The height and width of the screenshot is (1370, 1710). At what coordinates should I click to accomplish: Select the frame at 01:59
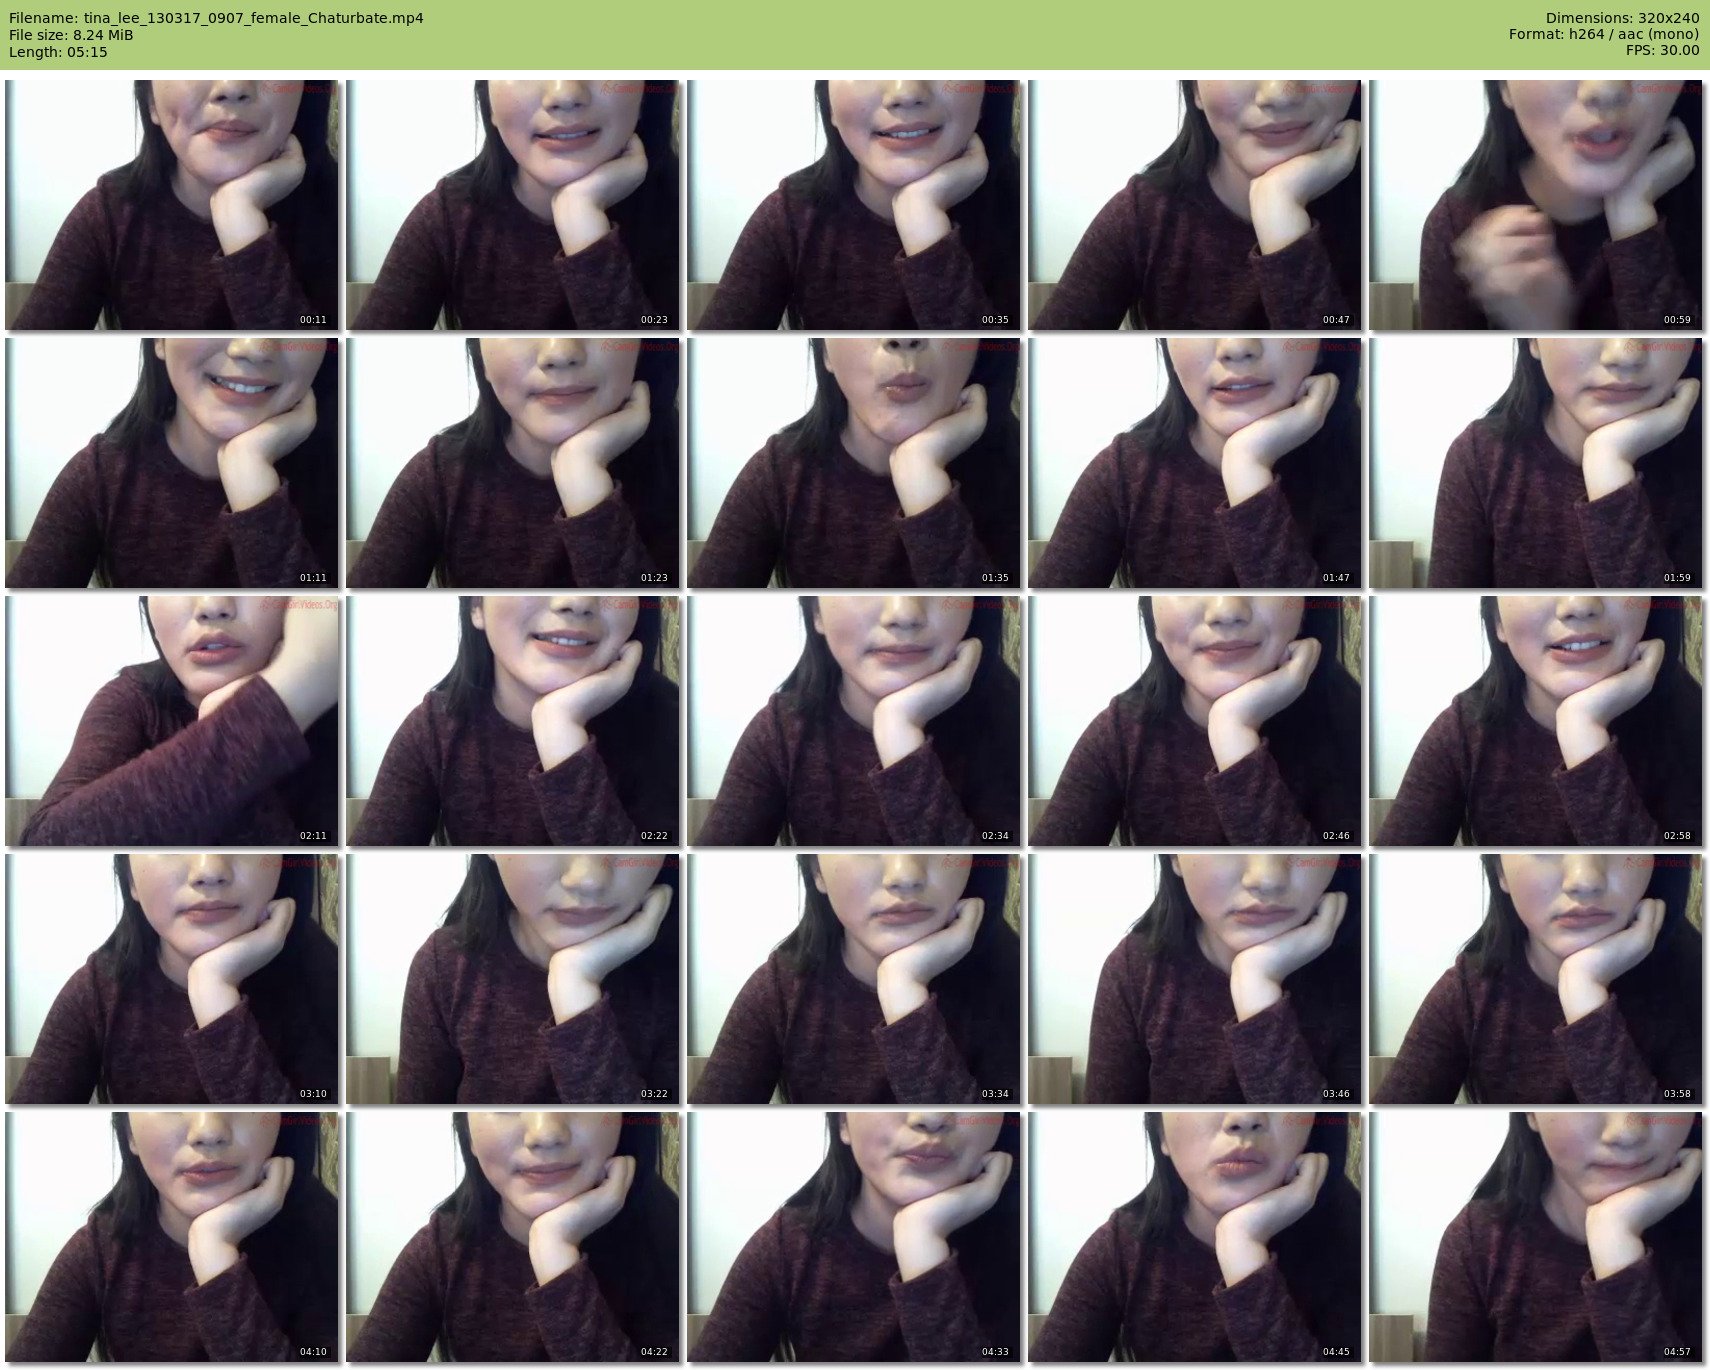pos(1535,463)
